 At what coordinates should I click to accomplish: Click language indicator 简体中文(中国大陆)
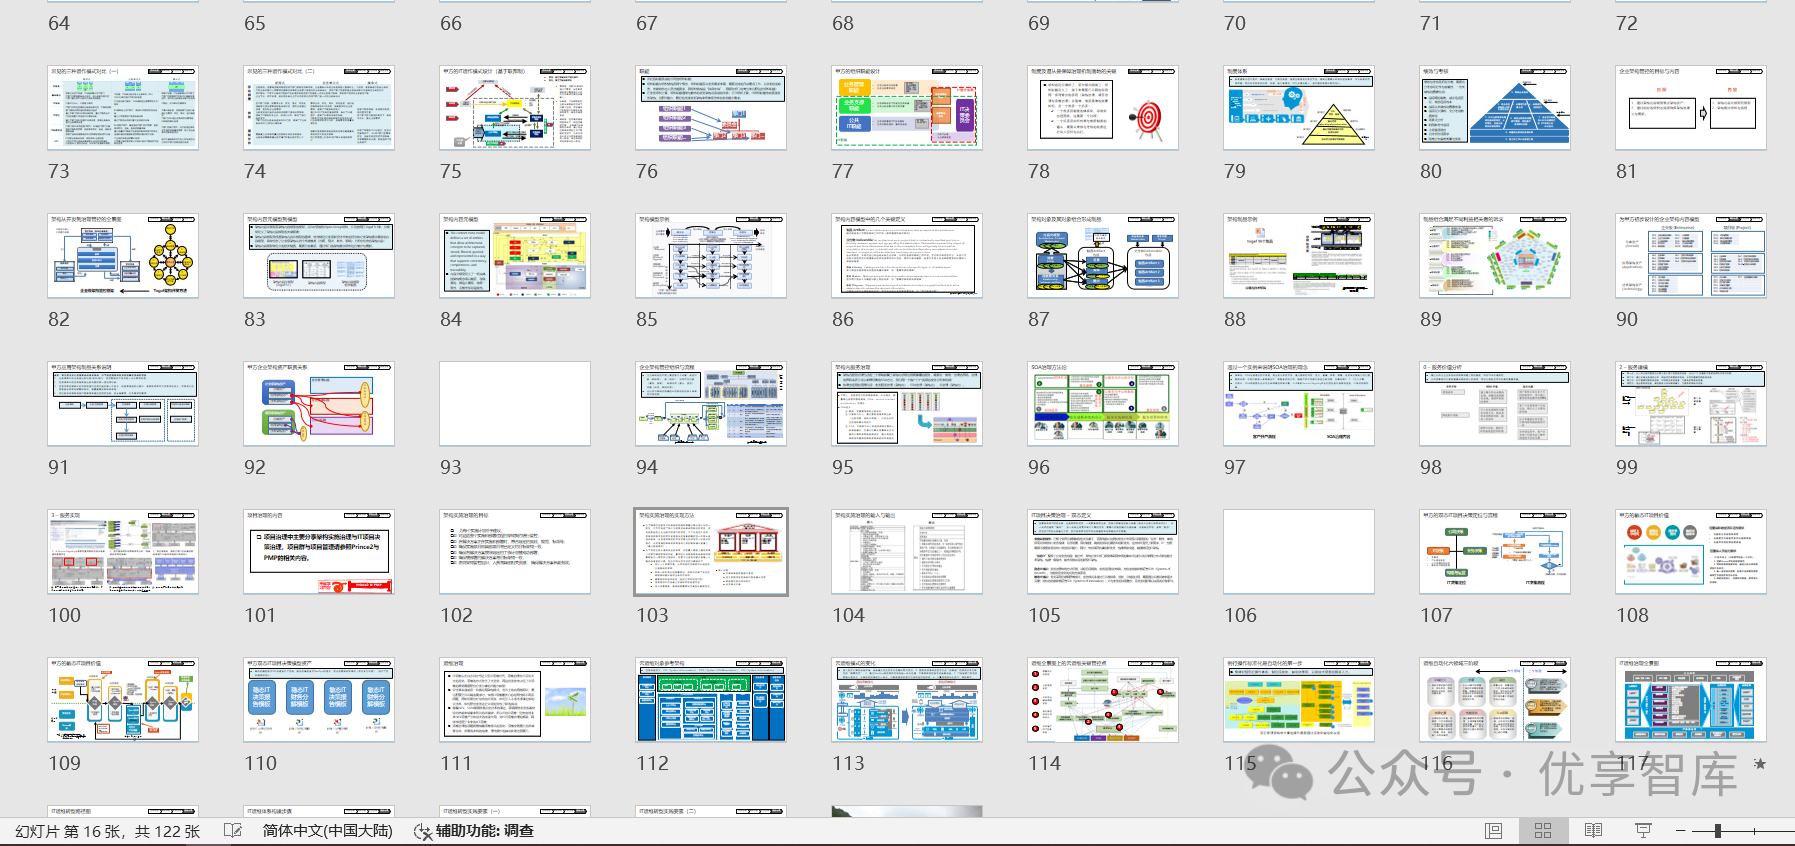[x=327, y=831]
